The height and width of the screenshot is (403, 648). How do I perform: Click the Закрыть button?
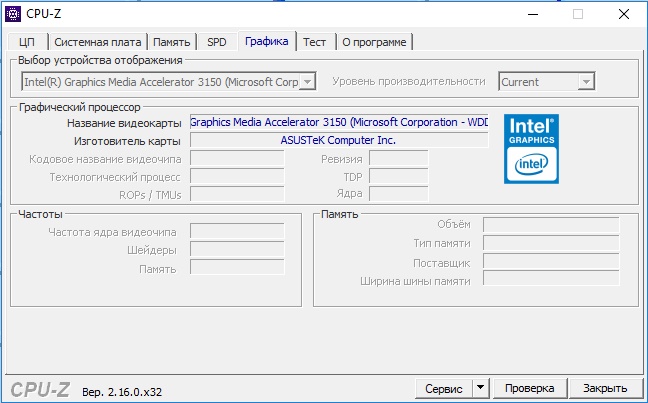point(605,389)
